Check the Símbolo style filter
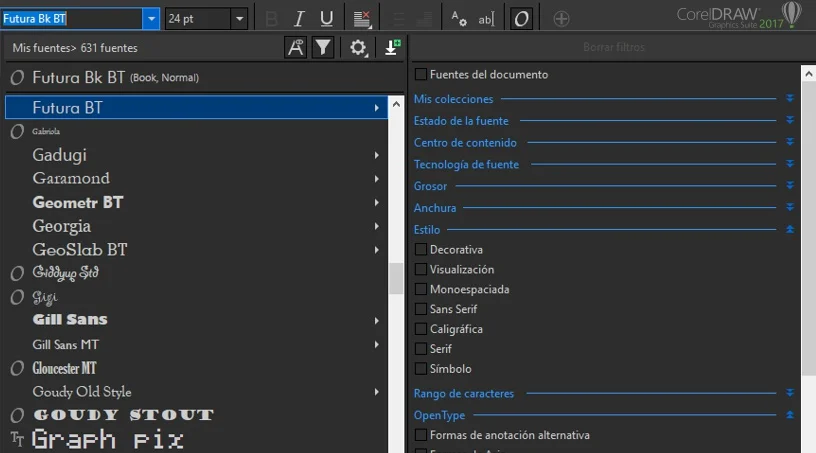This screenshot has width=816, height=453. point(420,368)
